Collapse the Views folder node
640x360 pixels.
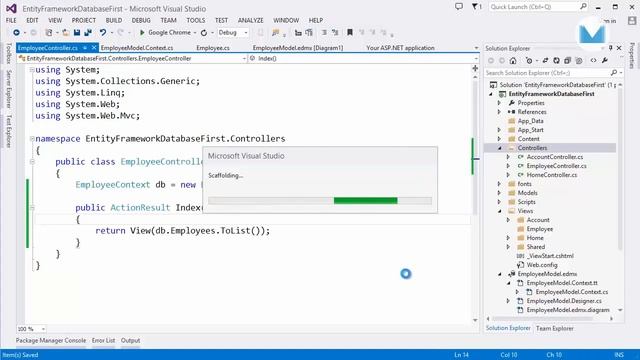point(500,211)
